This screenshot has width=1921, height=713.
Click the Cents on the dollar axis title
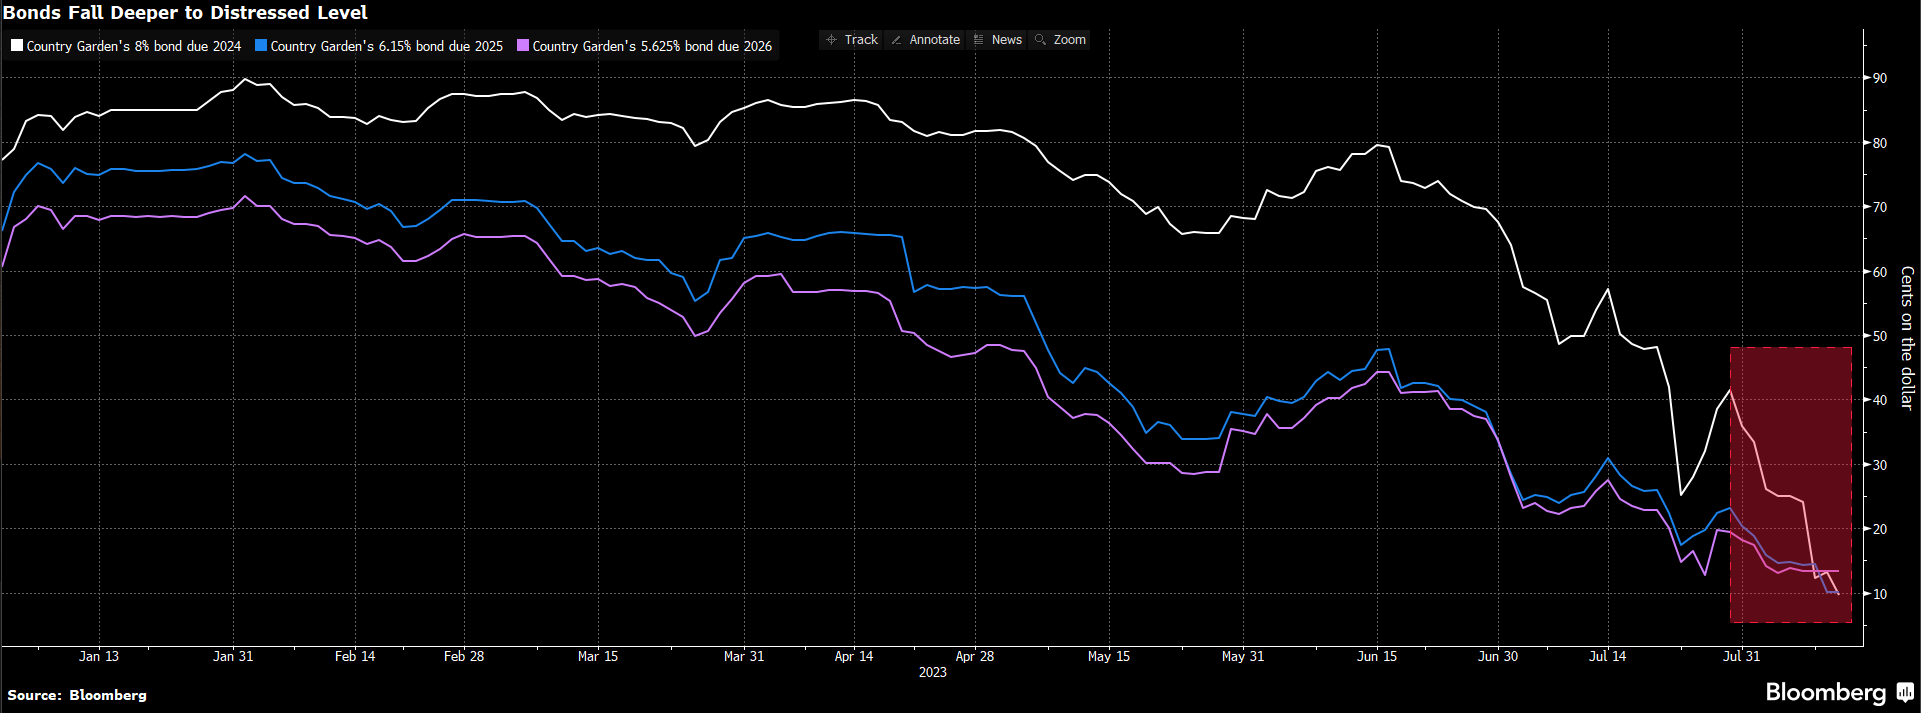[1907, 337]
